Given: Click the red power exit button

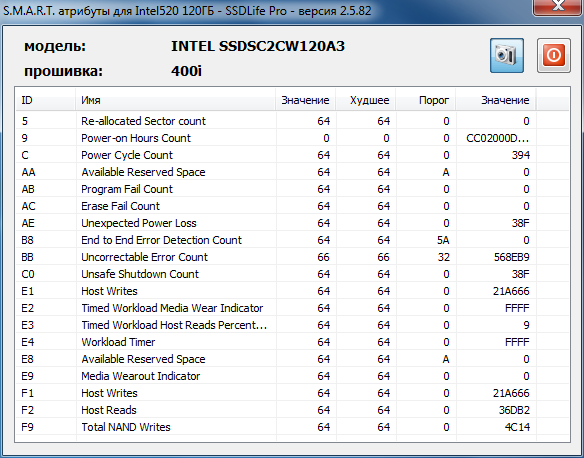Looking at the screenshot, I should 553,55.
